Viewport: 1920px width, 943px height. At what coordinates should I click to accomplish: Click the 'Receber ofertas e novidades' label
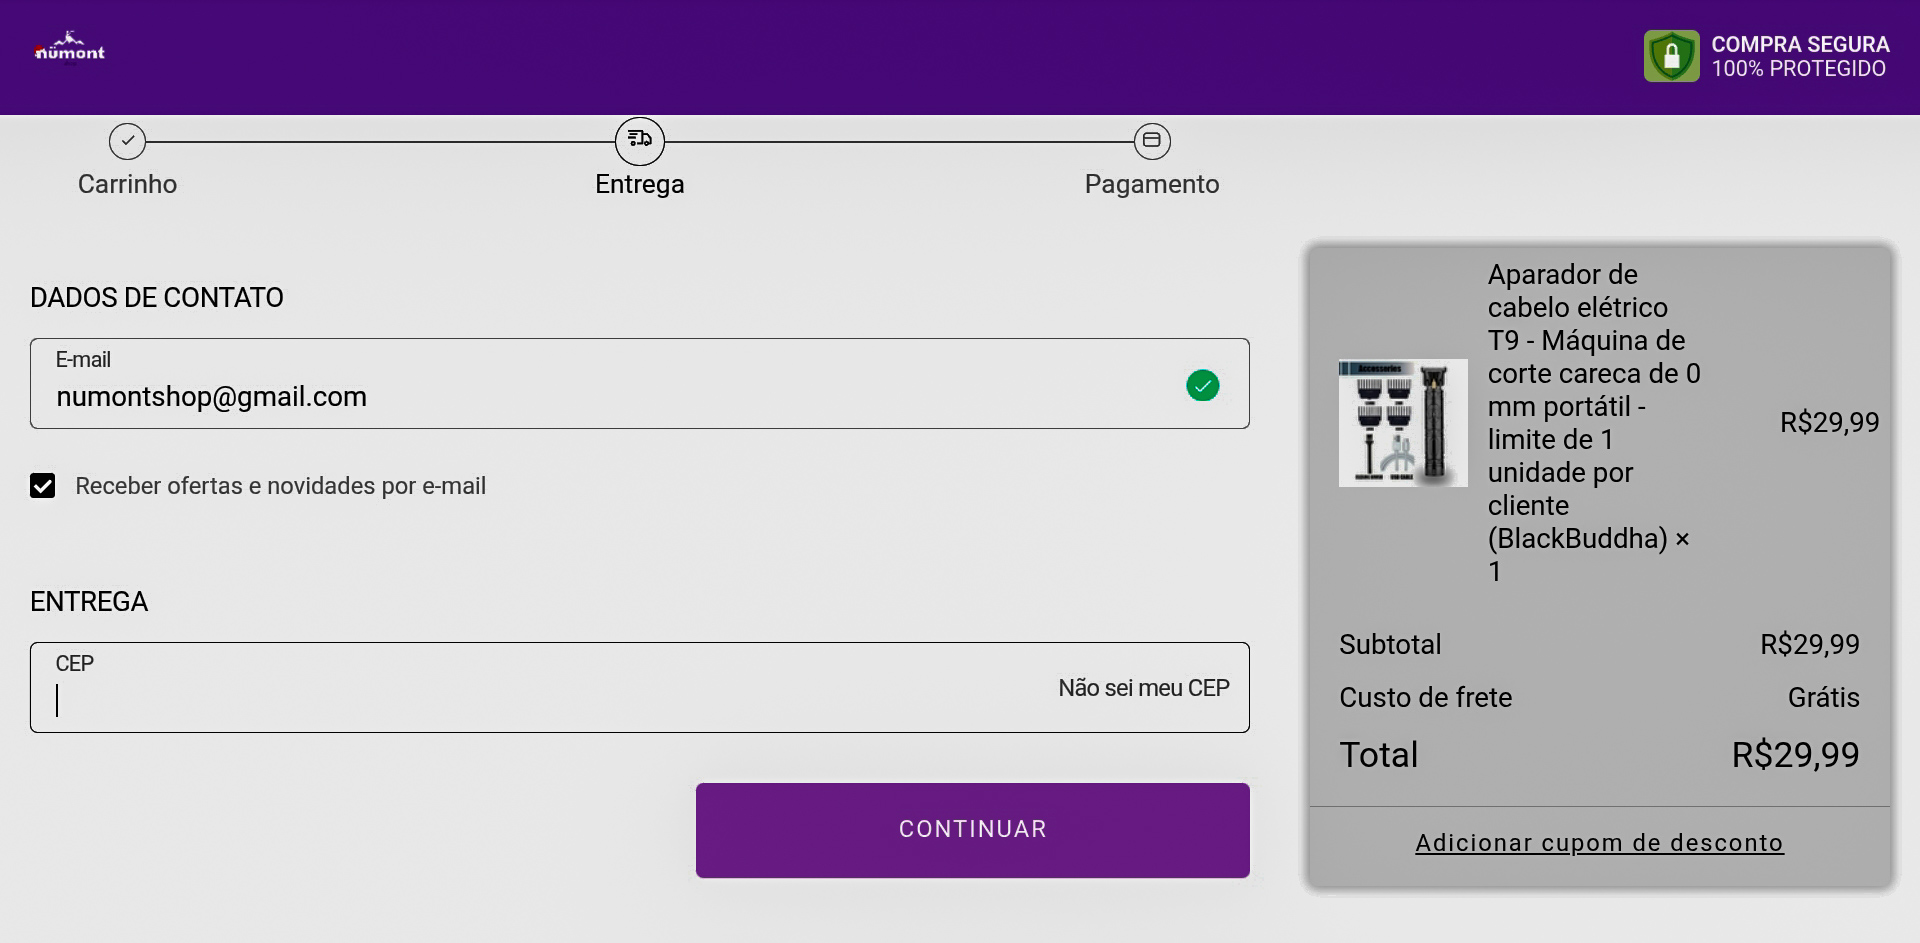click(x=280, y=486)
